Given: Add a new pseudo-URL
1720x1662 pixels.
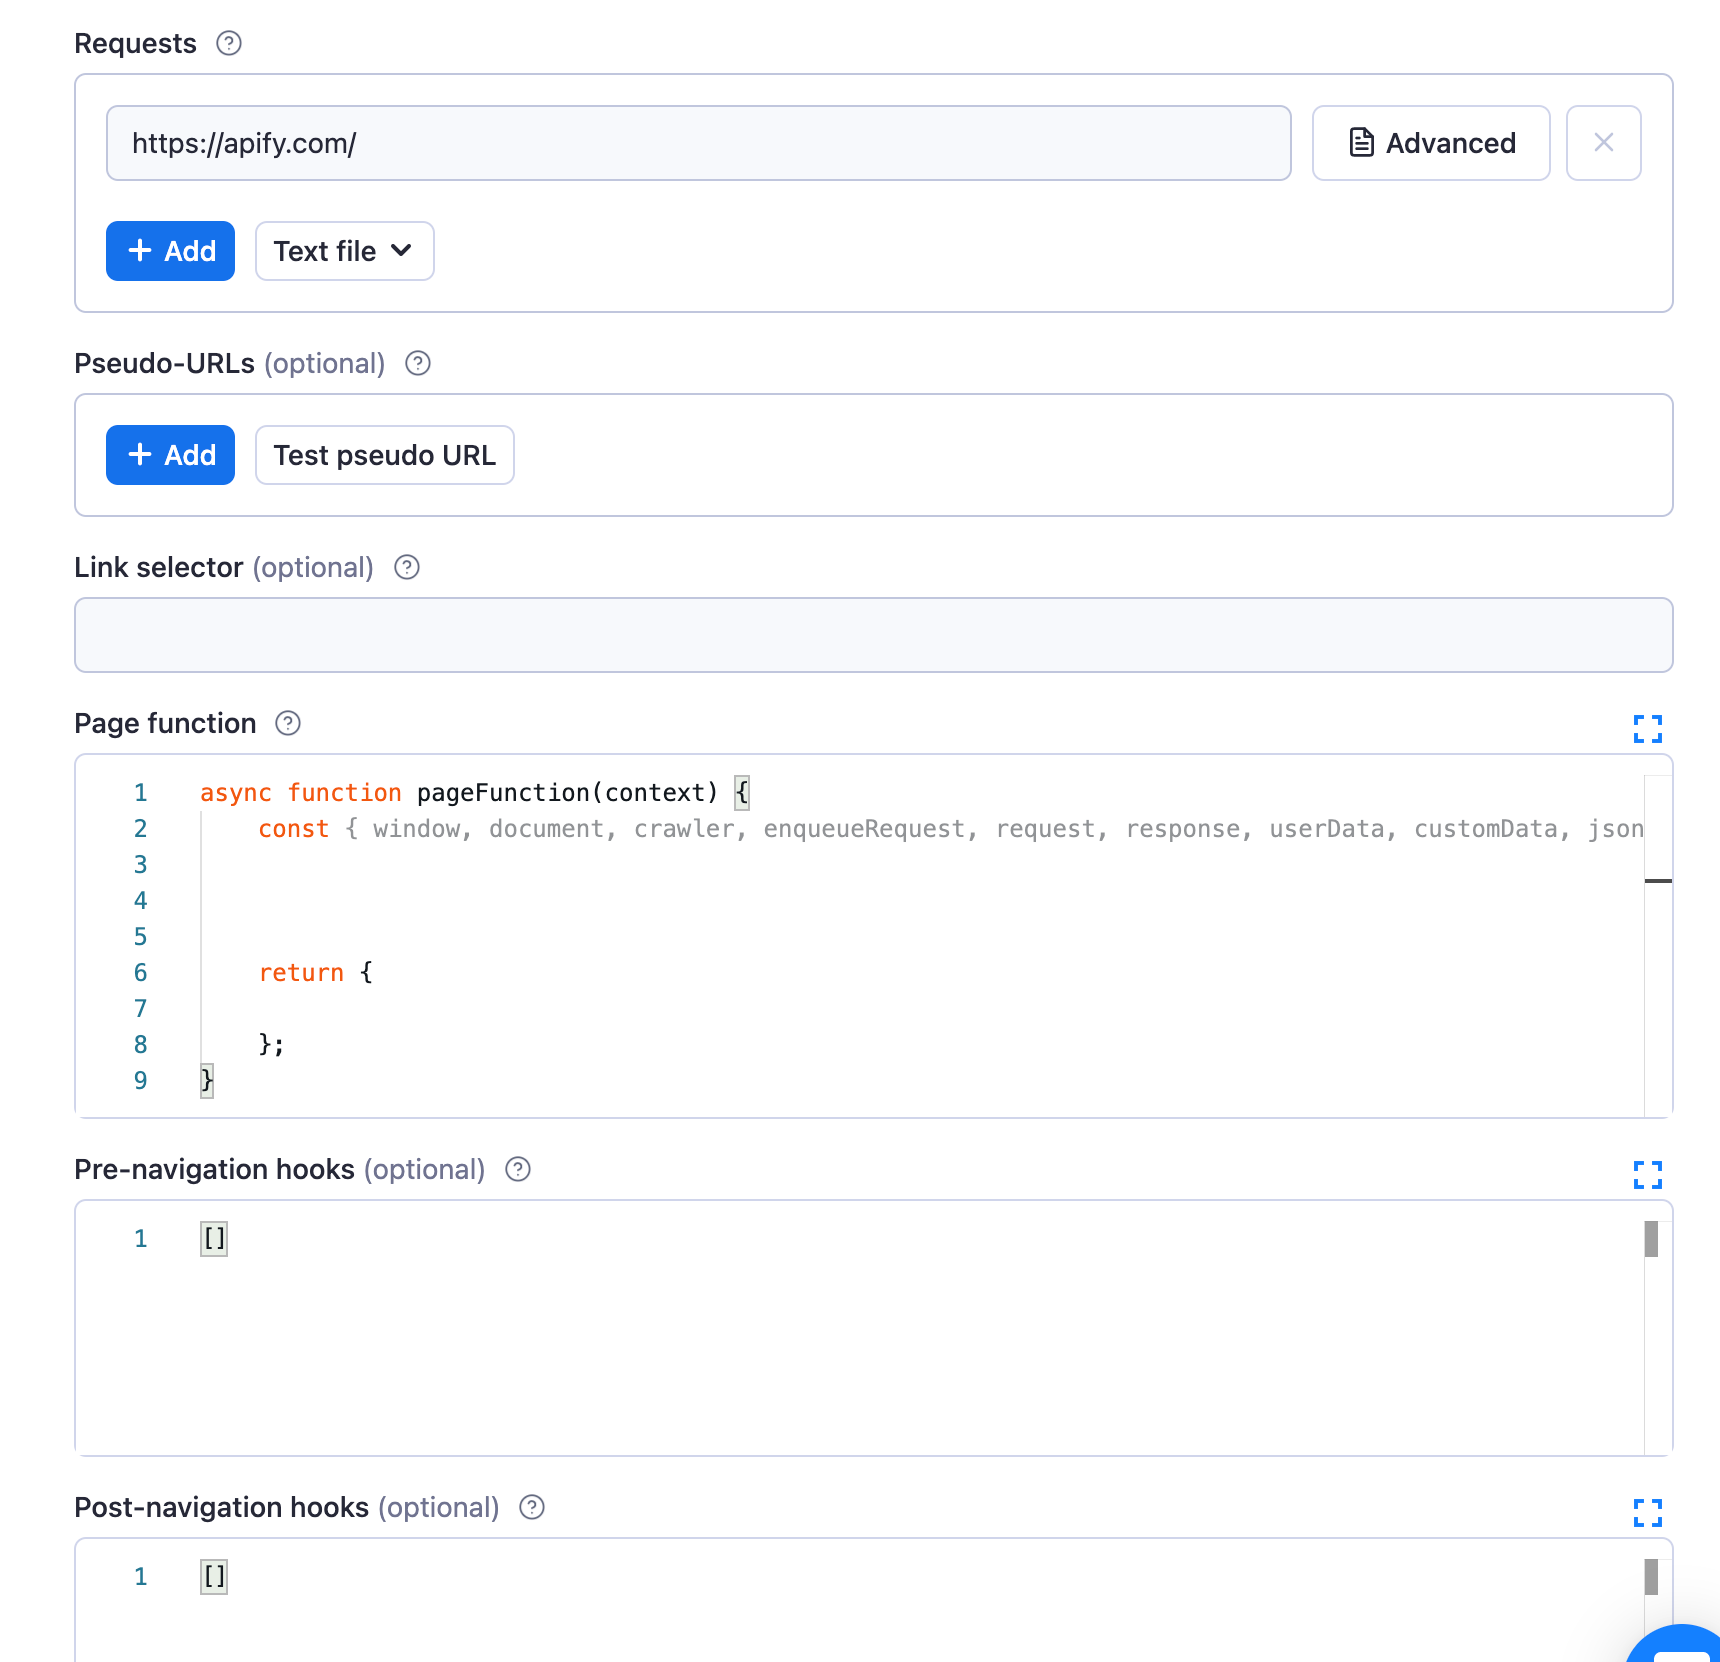Looking at the screenshot, I should click(170, 455).
